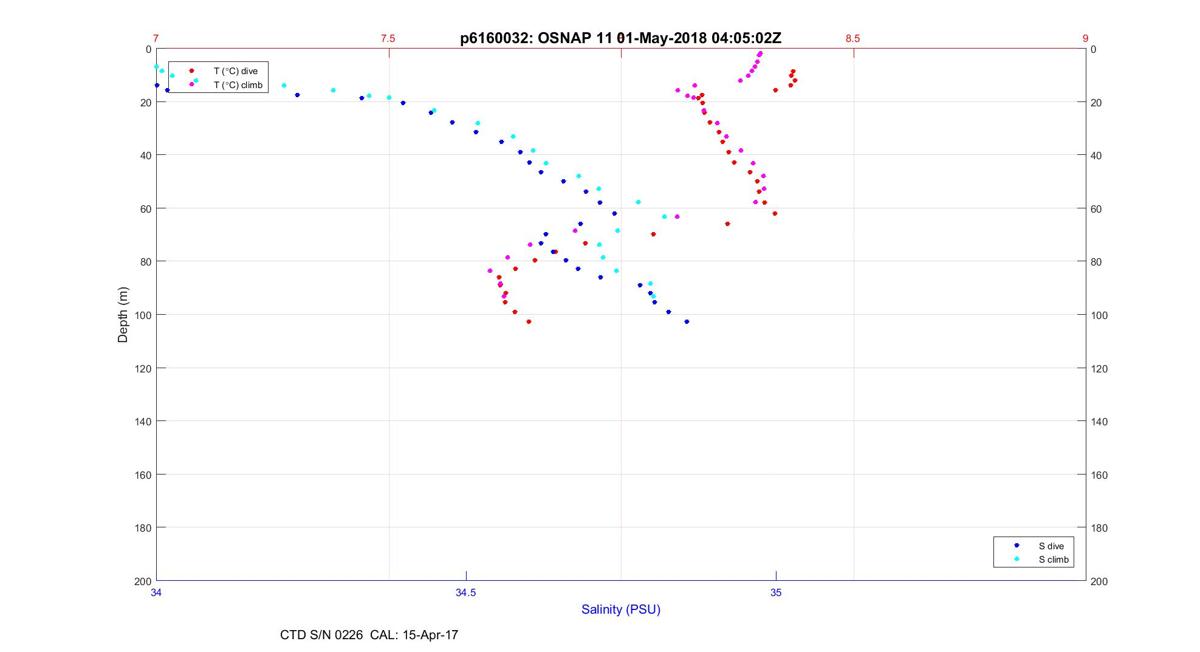Select the 'Depth (m)' y-axis label
The image size is (1200, 652).
(x=123, y=315)
